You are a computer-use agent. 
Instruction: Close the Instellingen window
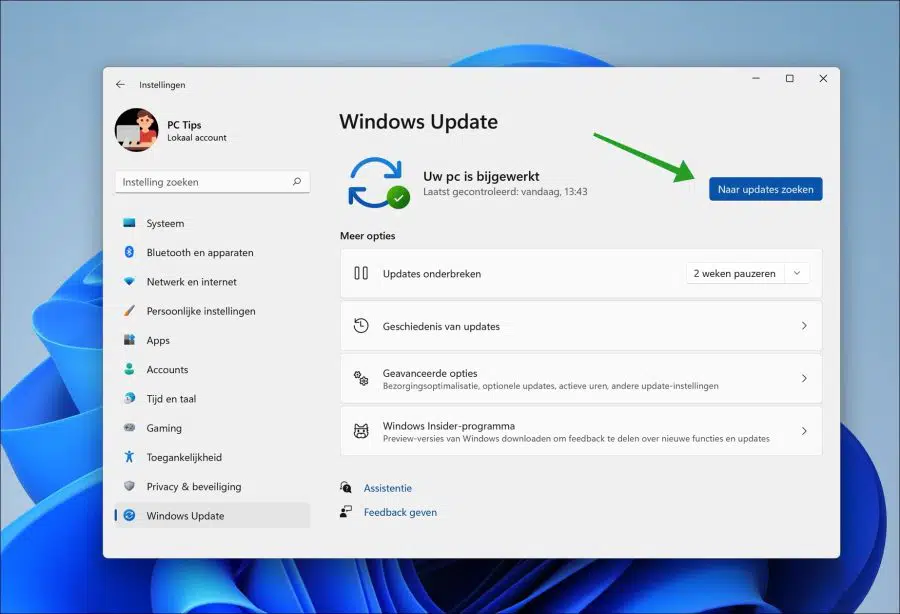(823, 79)
